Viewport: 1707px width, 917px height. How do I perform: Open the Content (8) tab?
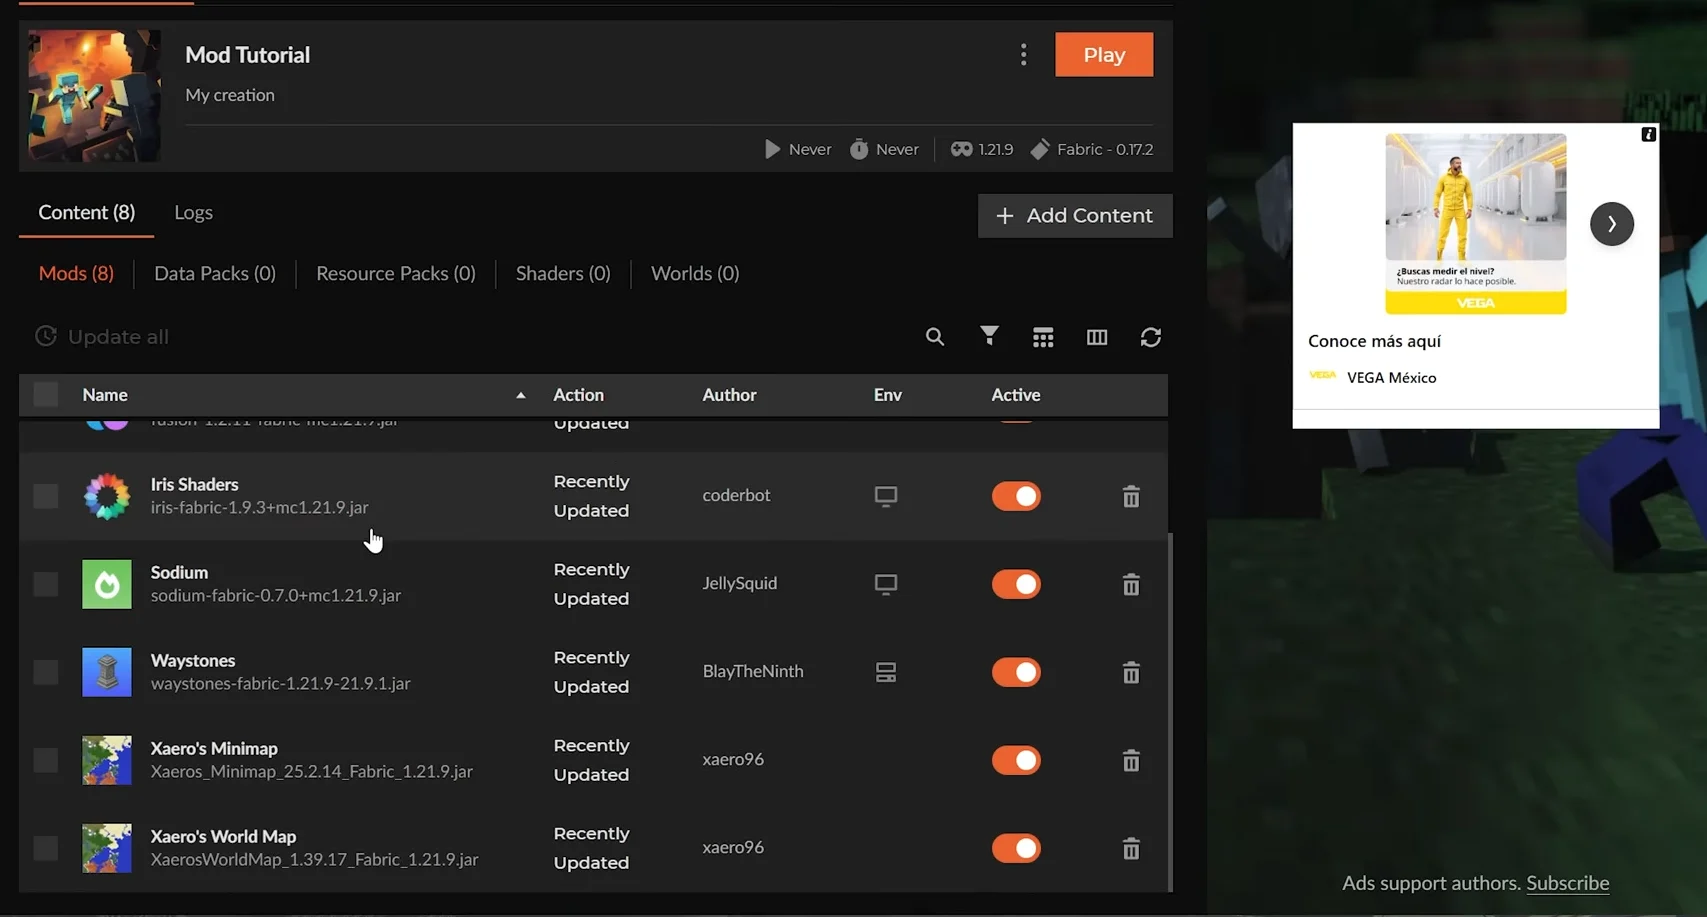point(87,212)
